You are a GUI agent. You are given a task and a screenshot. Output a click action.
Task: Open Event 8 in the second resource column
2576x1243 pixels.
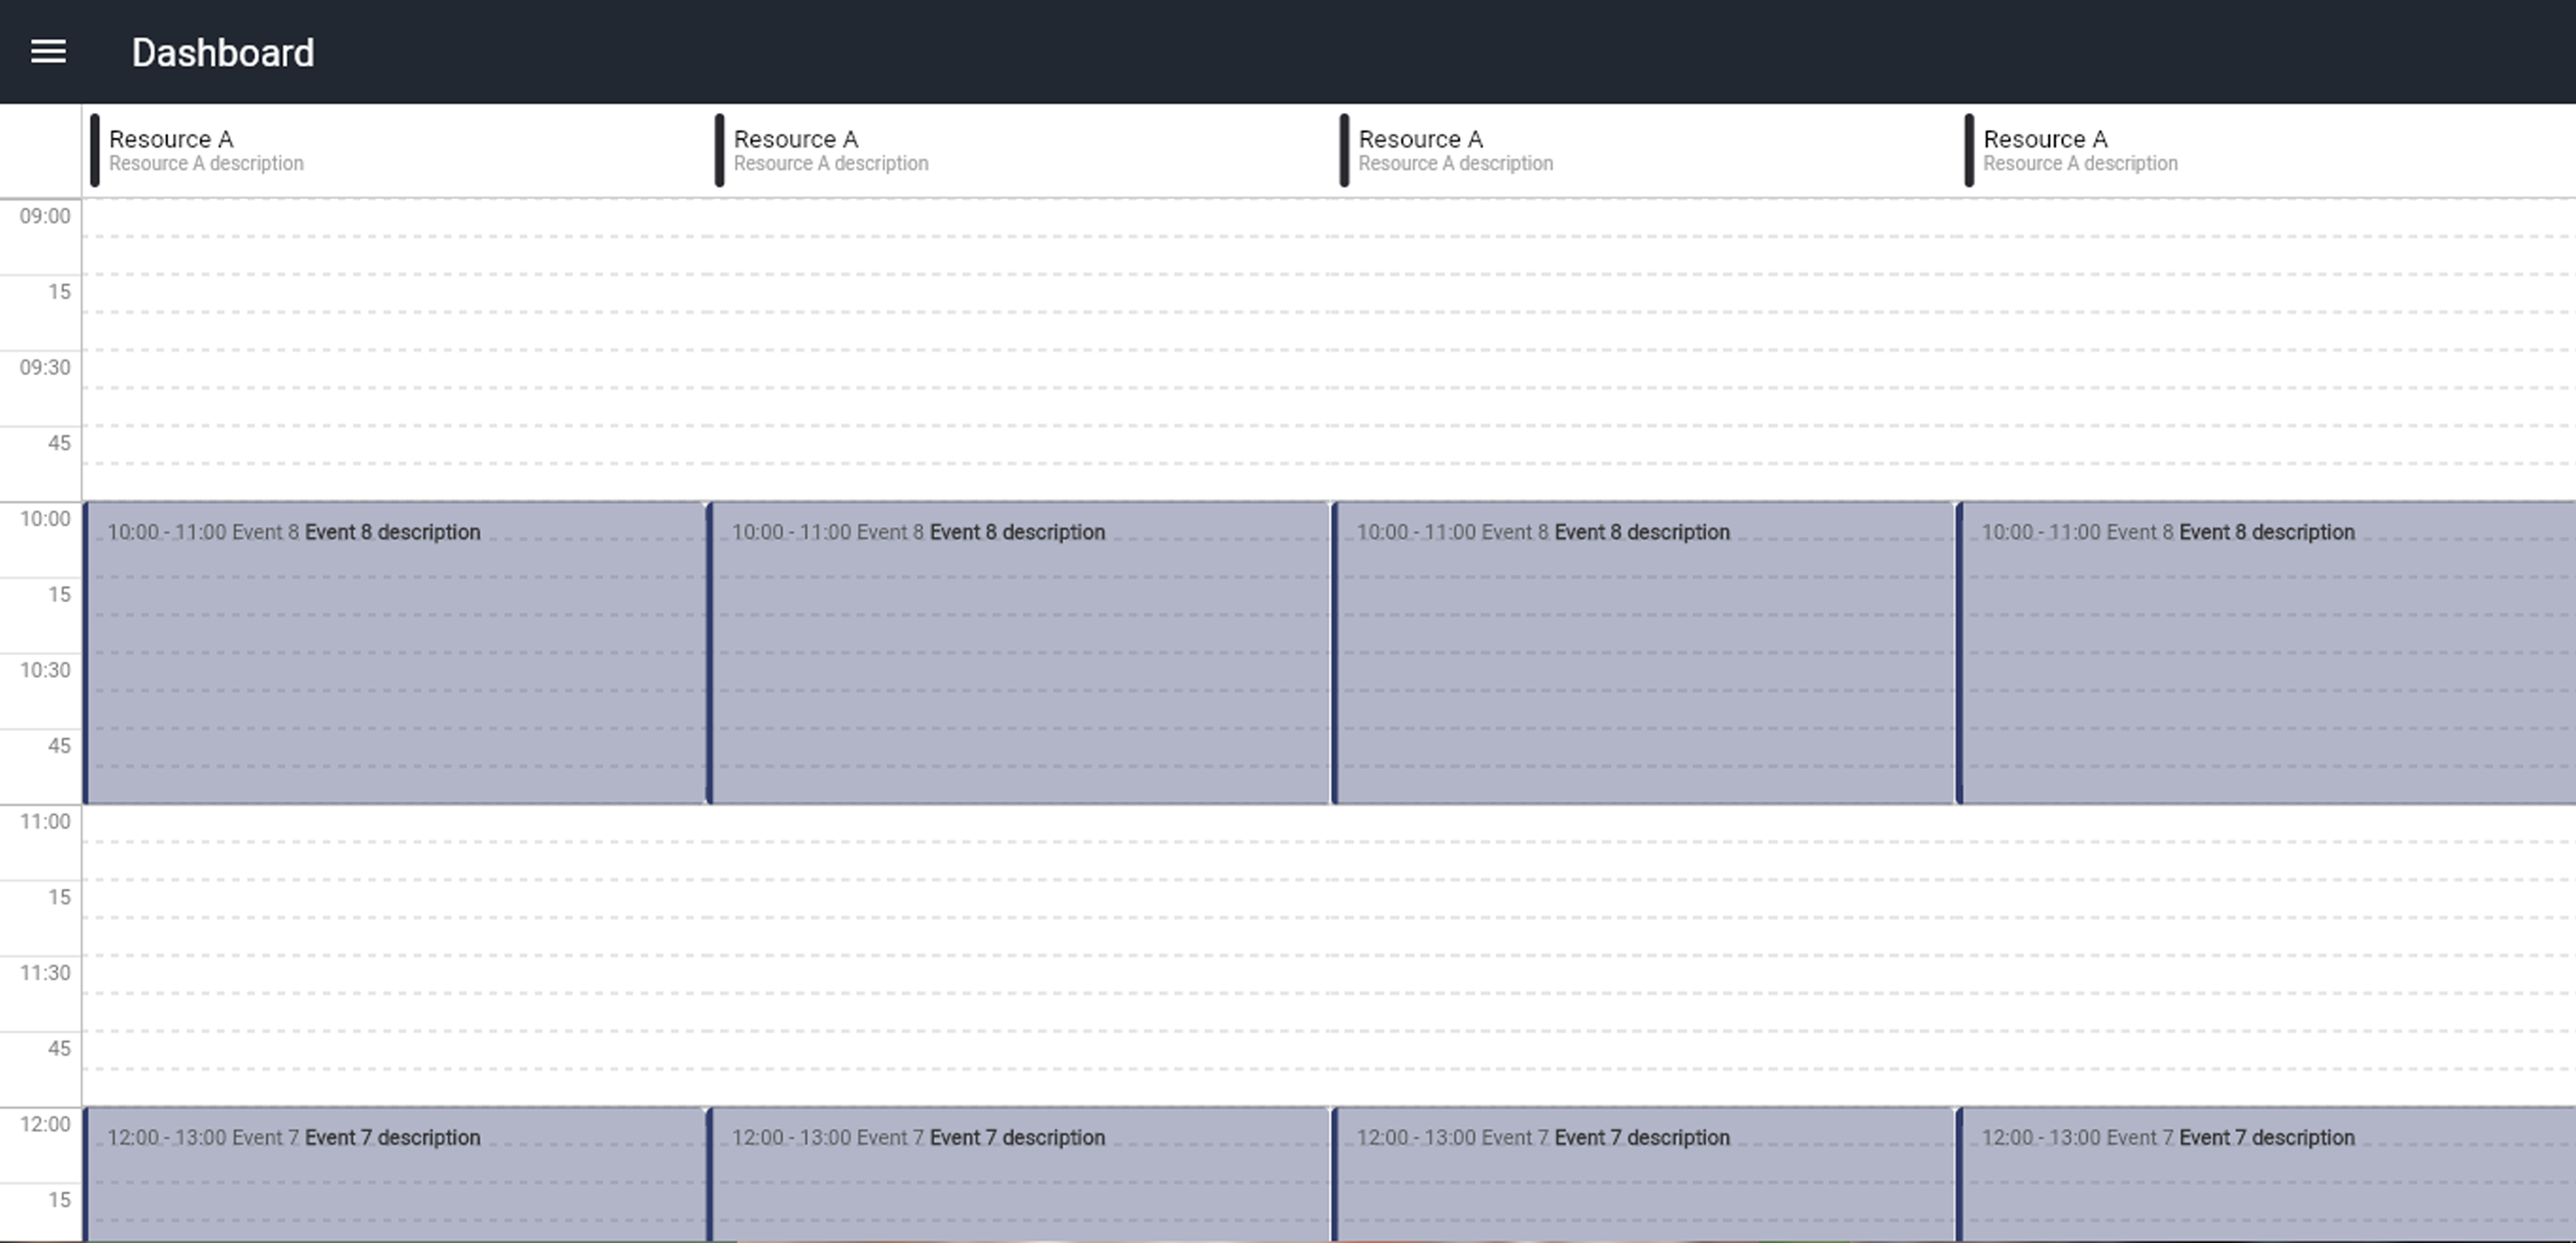[1020, 652]
